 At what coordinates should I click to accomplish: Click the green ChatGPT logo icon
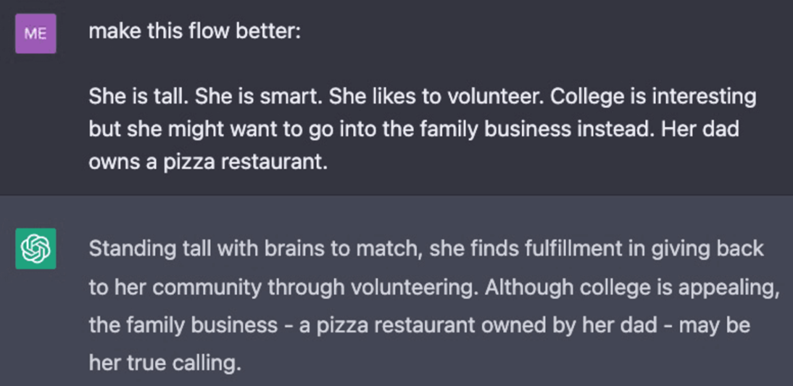point(35,248)
